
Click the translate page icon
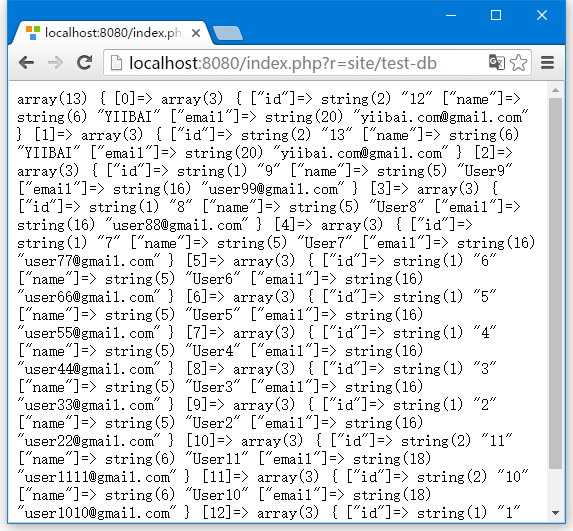pos(497,62)
